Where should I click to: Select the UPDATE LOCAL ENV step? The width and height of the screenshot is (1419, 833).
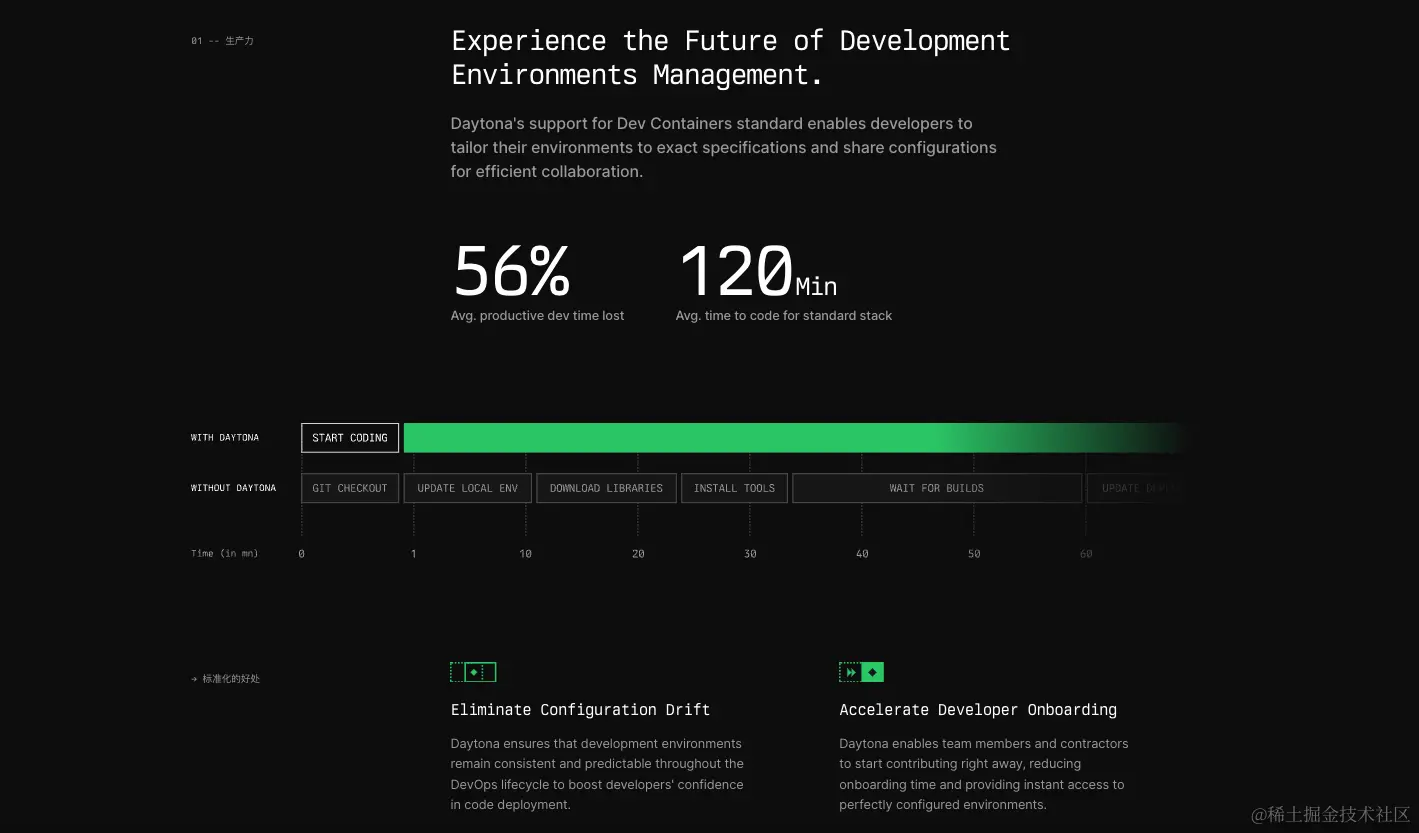[467, 488]
